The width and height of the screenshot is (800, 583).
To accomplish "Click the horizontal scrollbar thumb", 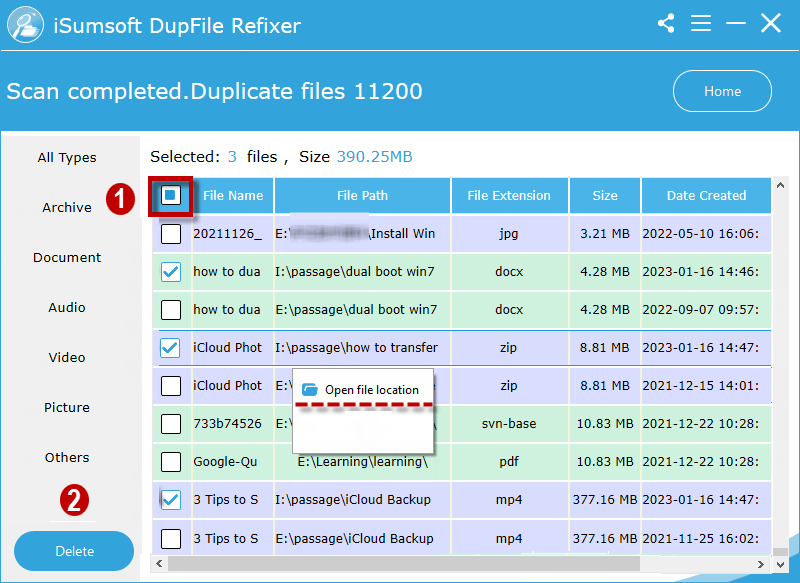I will (x=404, y=564).
